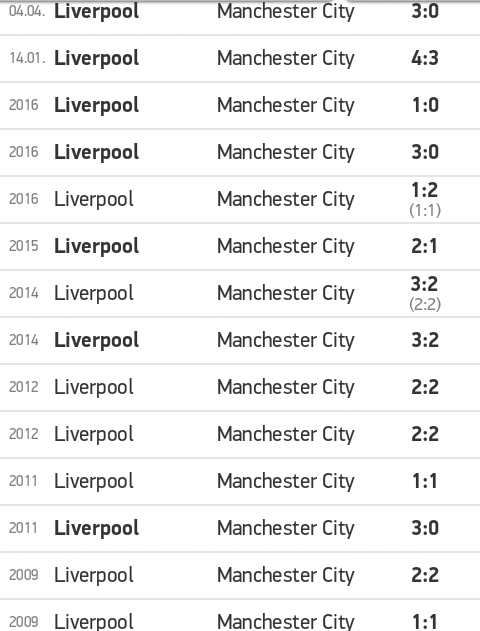Image resolution: width=480 pixels, height=631 pixels.
Task: Click bold Liverpool in the 2015 row
Action: 97,246
